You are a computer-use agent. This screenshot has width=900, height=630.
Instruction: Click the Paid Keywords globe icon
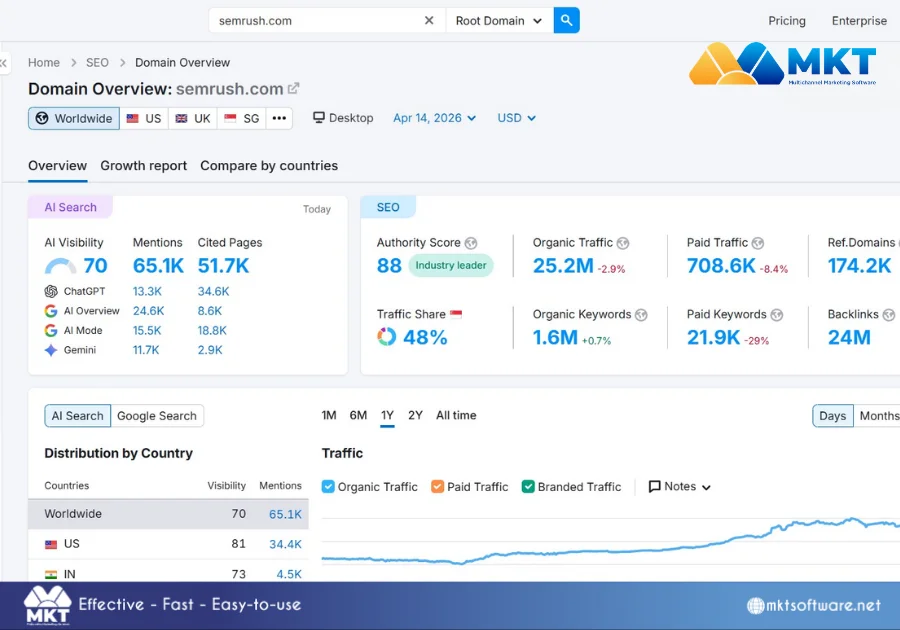(777, 315)
